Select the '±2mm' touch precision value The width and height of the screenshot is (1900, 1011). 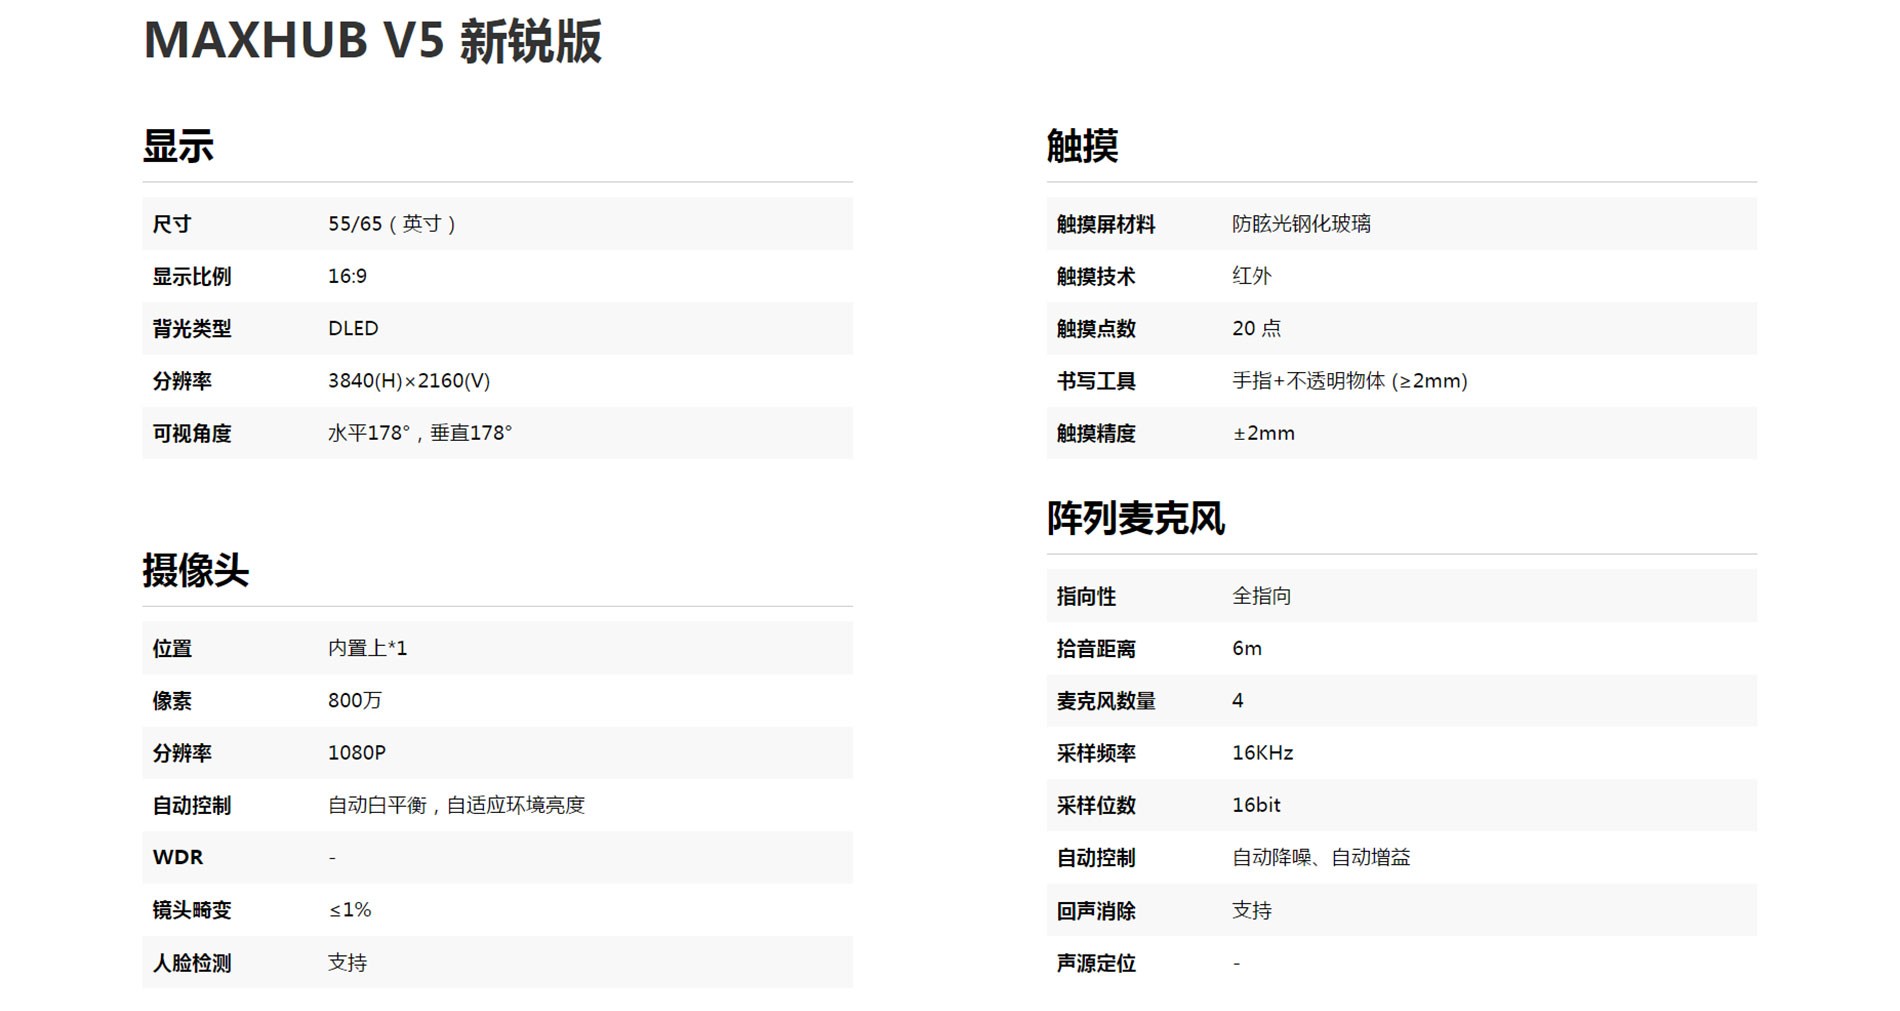coord(1264,433)
